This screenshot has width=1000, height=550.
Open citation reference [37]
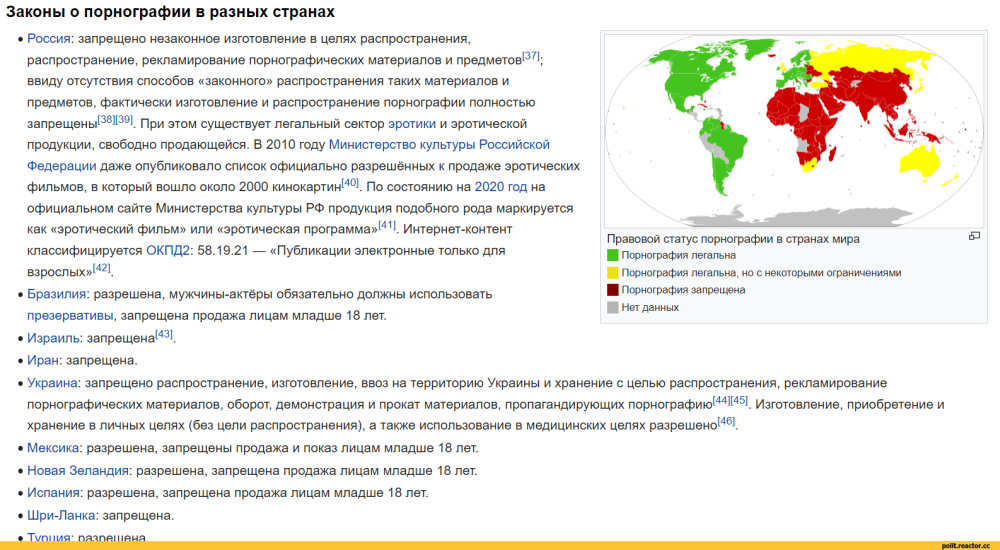pyautogui.click(x=531, y=56)
